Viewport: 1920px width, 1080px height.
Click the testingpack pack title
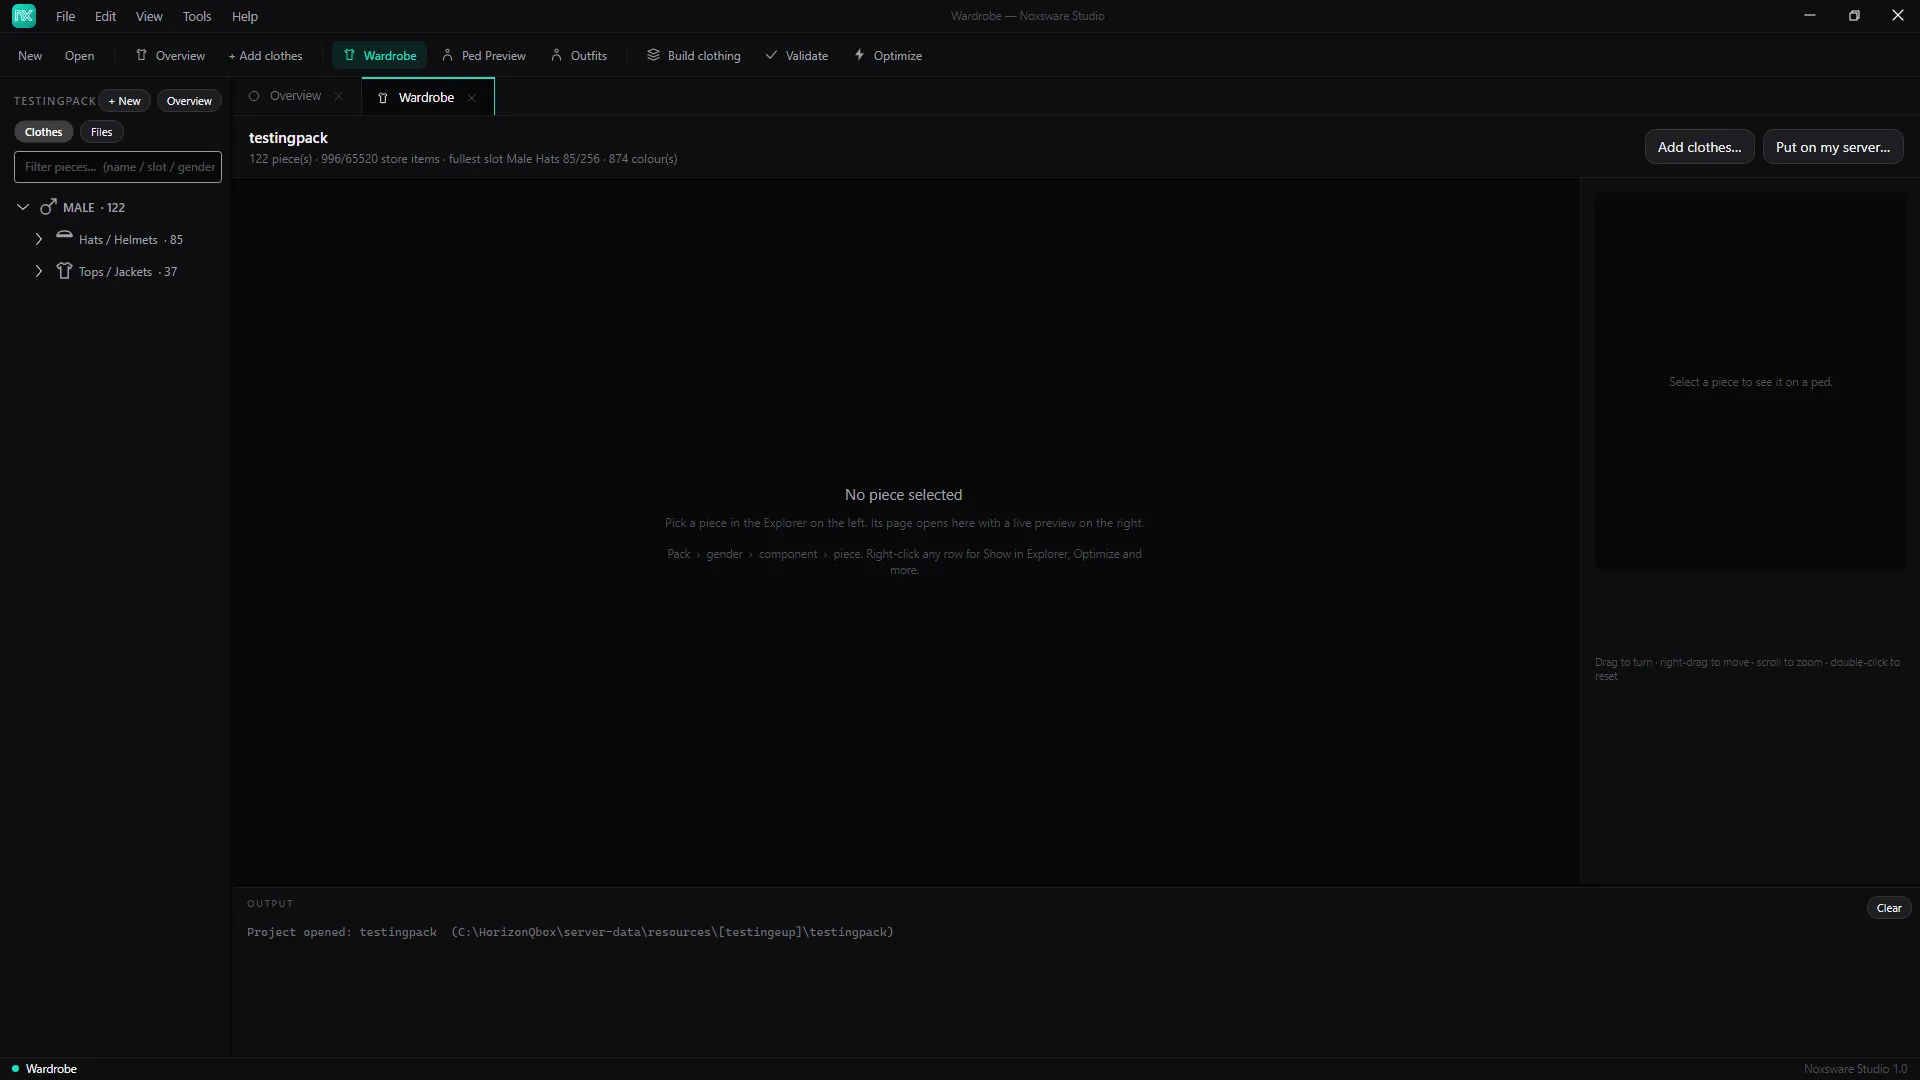[288, 138]
